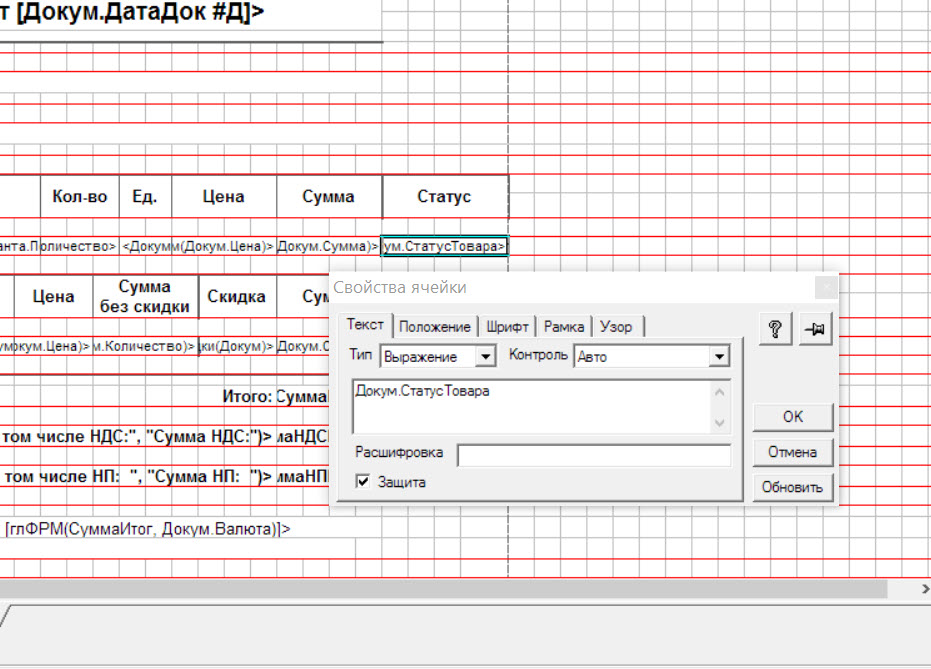931x669 pixels.
Task: Select the "Сумма НДС:" expression cell
Action: pyautogui.click(x=137, y=436)
